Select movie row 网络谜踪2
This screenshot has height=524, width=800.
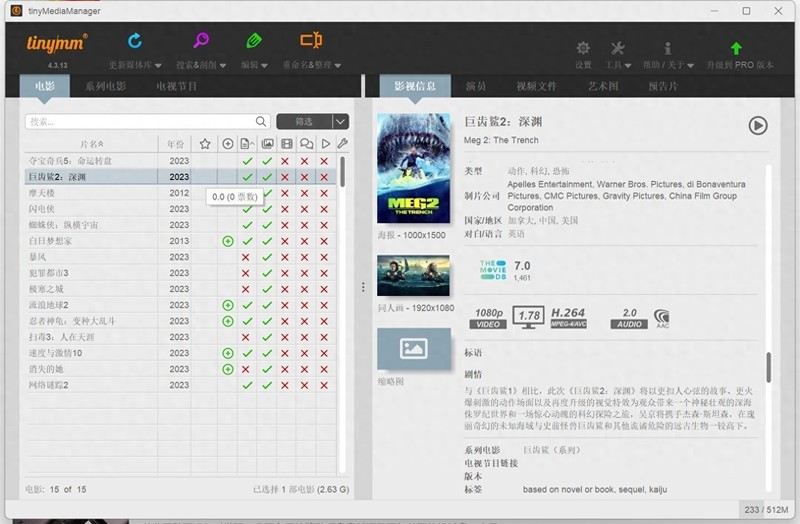[181, 385]
